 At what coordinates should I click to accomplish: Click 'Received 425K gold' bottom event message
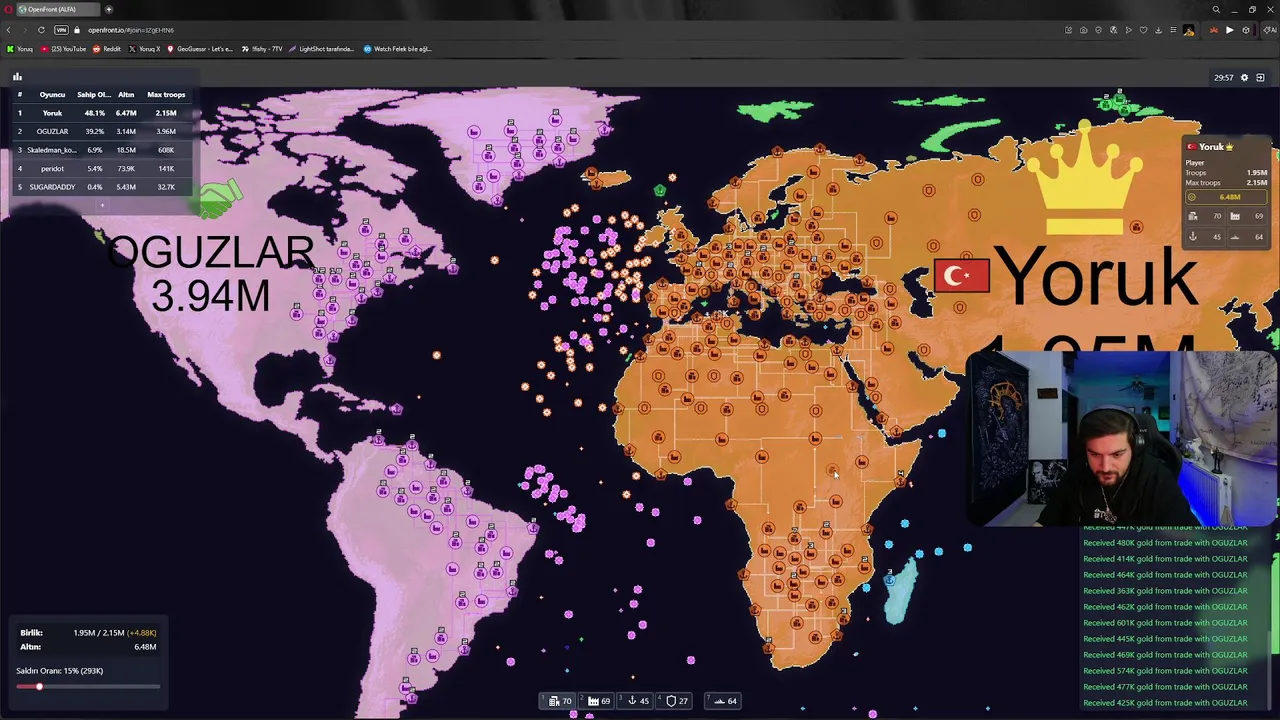(1165, 703)
